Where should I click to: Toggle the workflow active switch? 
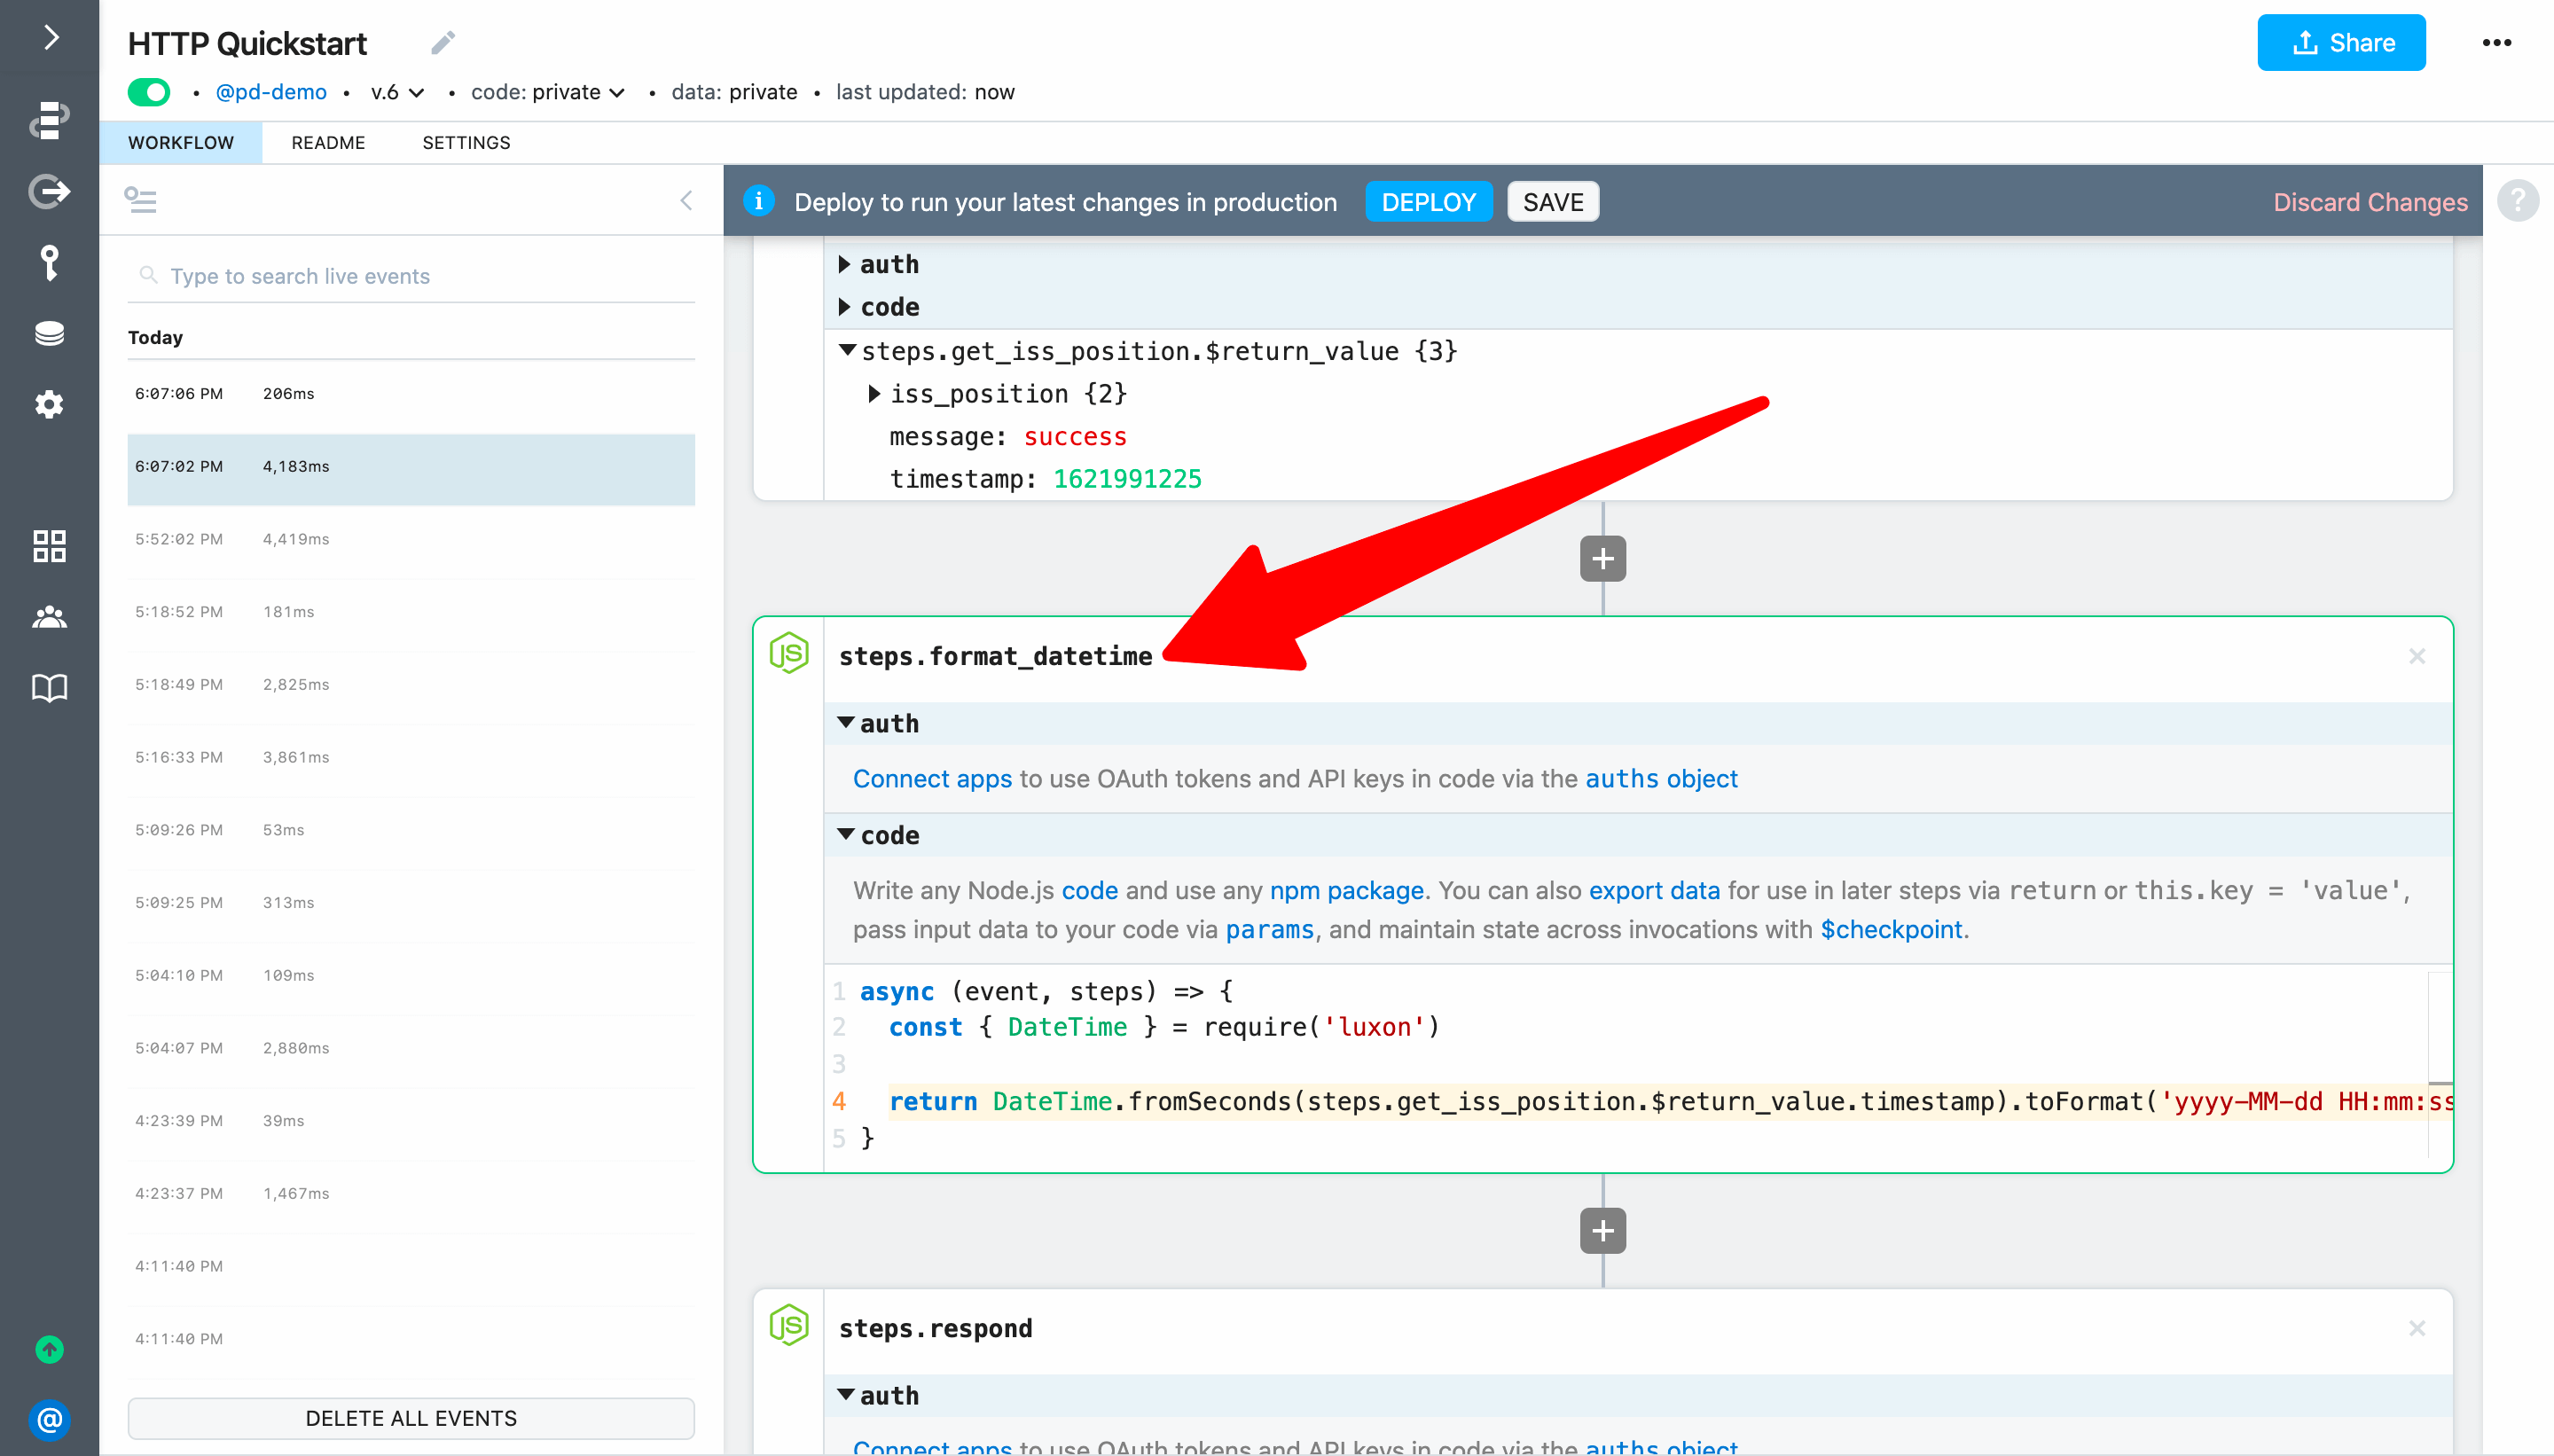pyautogui.click(x=149, y=92)
